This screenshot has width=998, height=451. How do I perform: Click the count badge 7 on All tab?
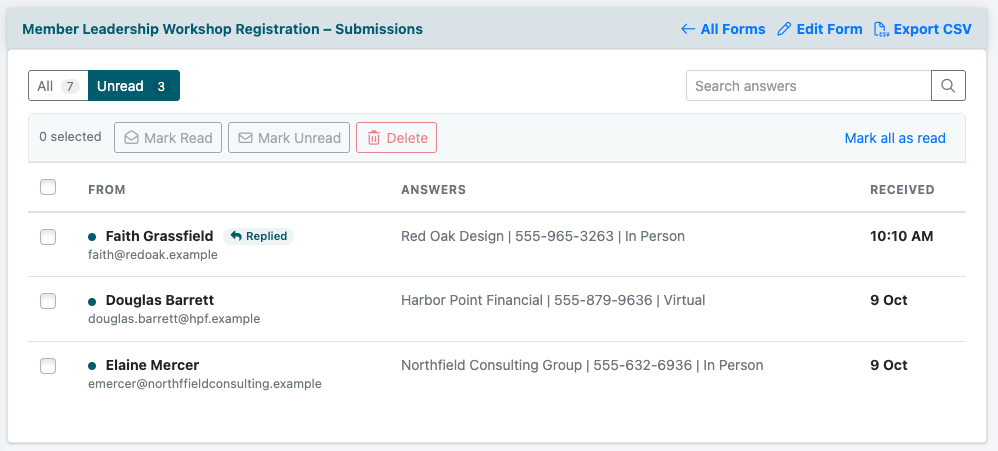(70, 87)
